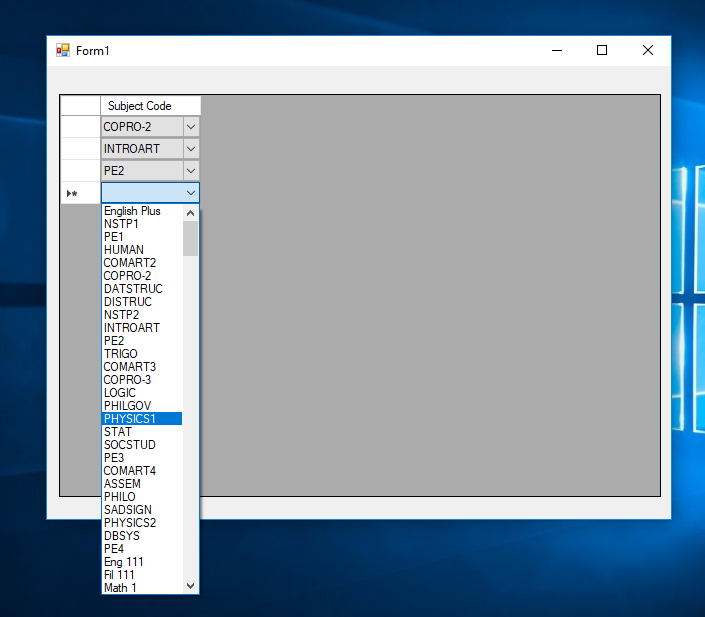Choose ASSEM in the dropdown list
The image size is (705, 617).
click(142, 484)
